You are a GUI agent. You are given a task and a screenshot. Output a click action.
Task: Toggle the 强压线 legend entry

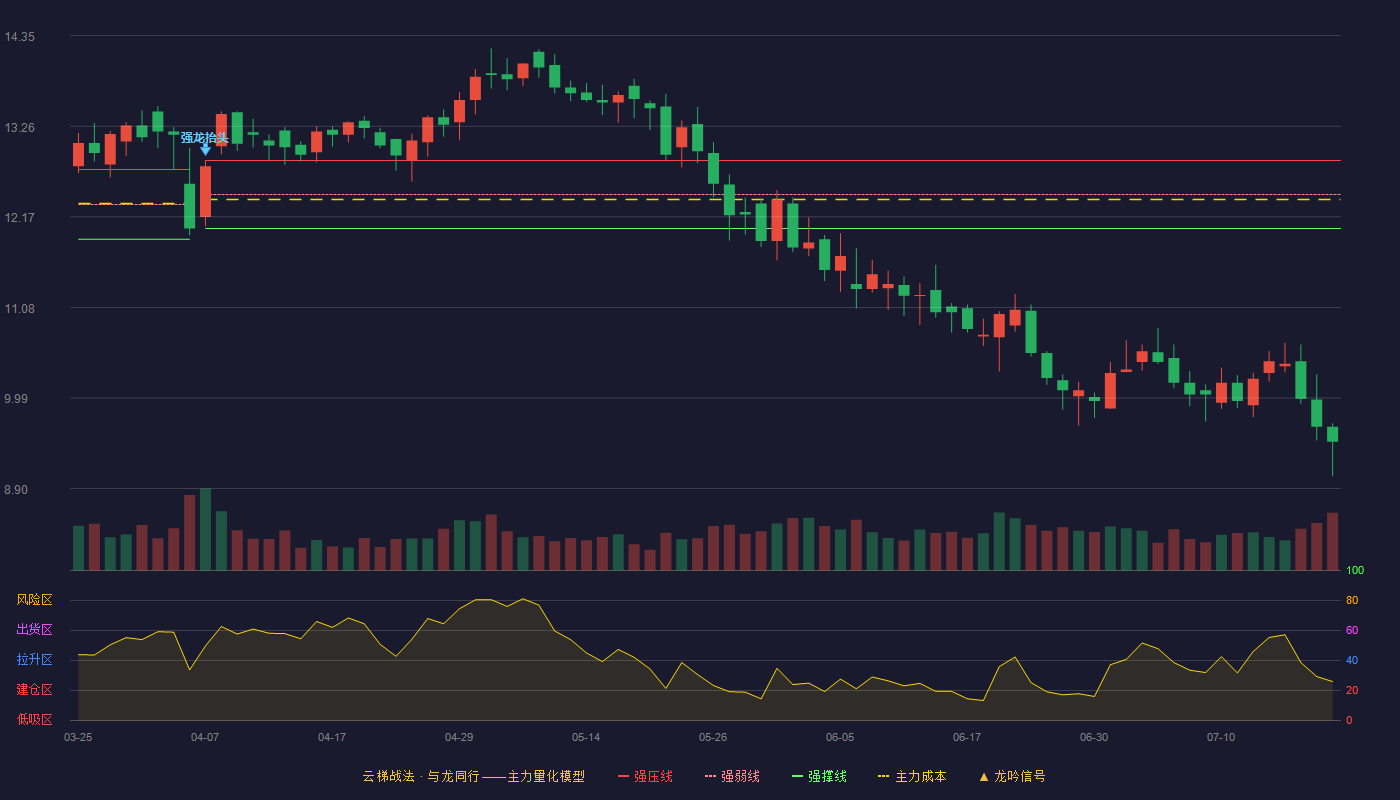645,776
